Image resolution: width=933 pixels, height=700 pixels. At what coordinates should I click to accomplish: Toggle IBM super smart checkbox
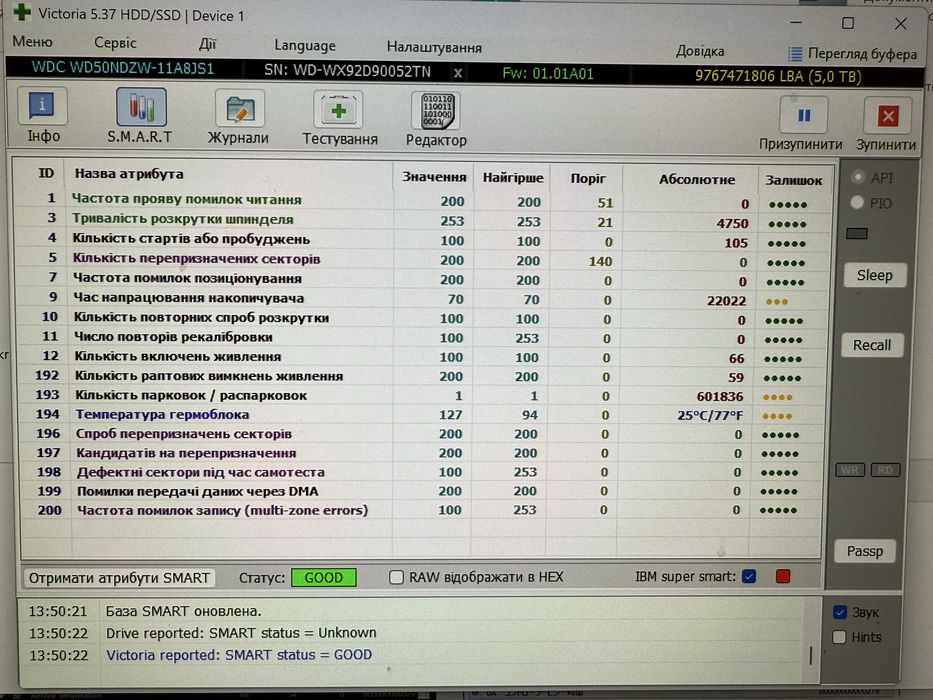[x=750, y=576]
